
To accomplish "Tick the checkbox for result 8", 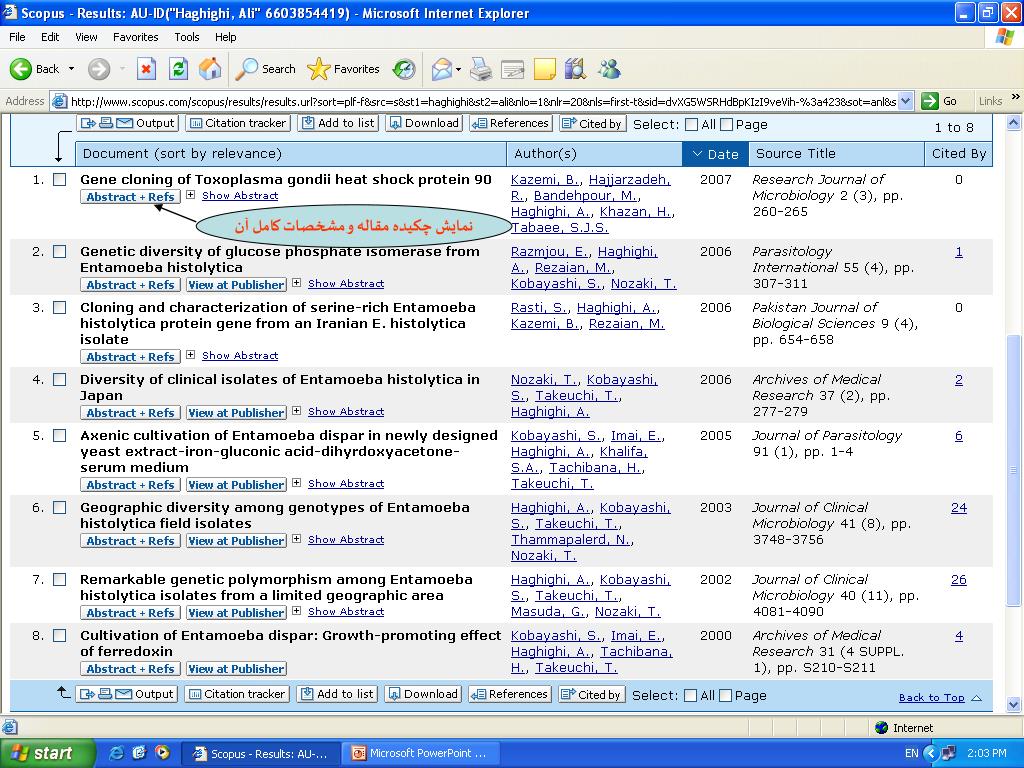I will (59, 635).
